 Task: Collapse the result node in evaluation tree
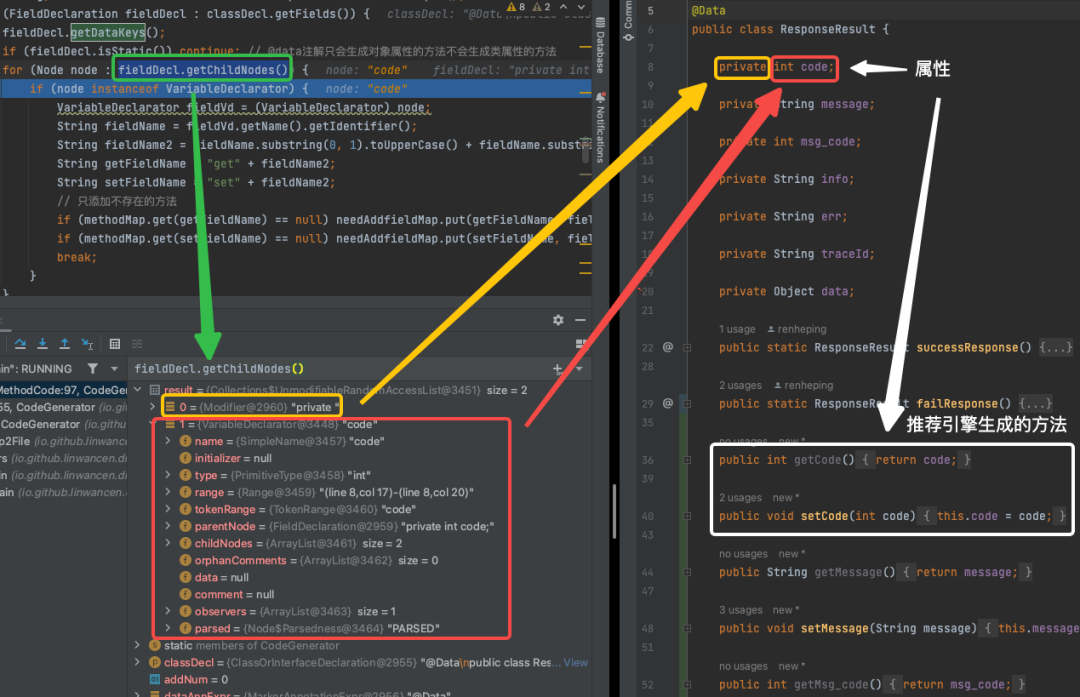138,390
